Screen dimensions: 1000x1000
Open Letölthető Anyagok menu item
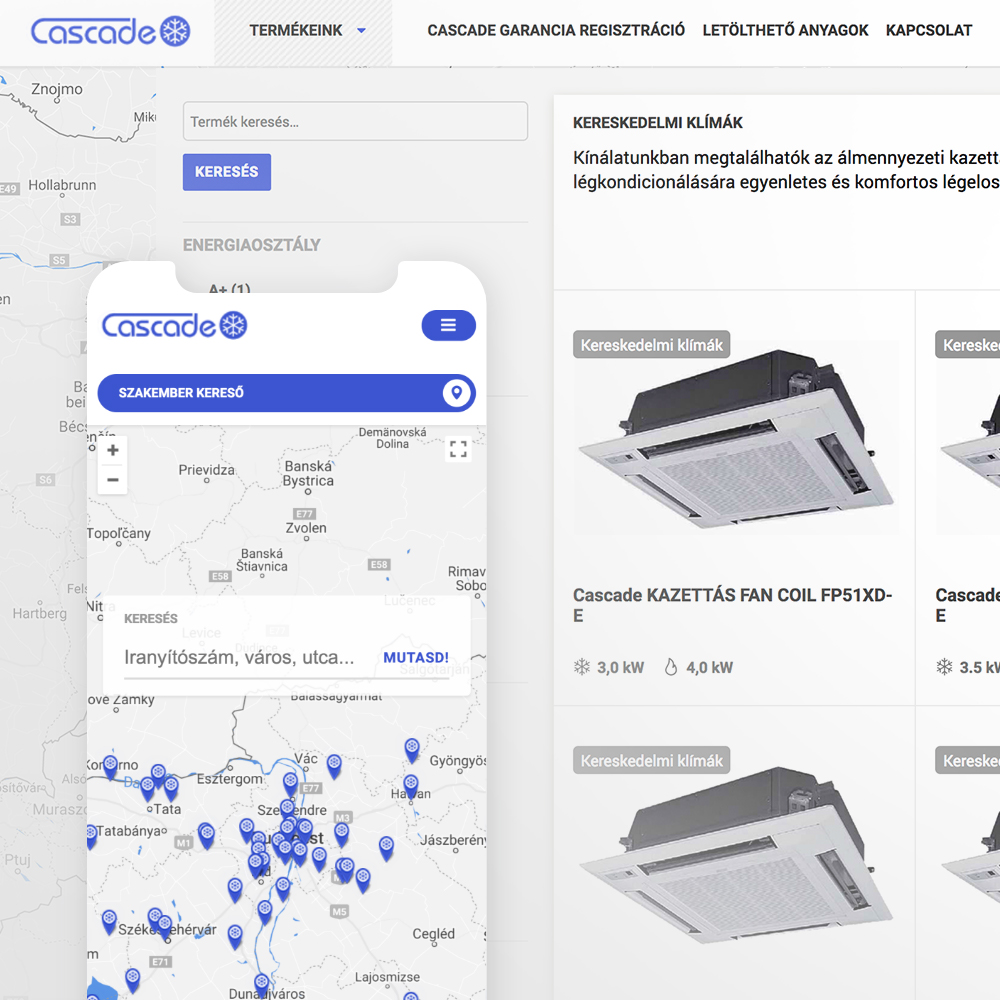[x=785, y=31]
